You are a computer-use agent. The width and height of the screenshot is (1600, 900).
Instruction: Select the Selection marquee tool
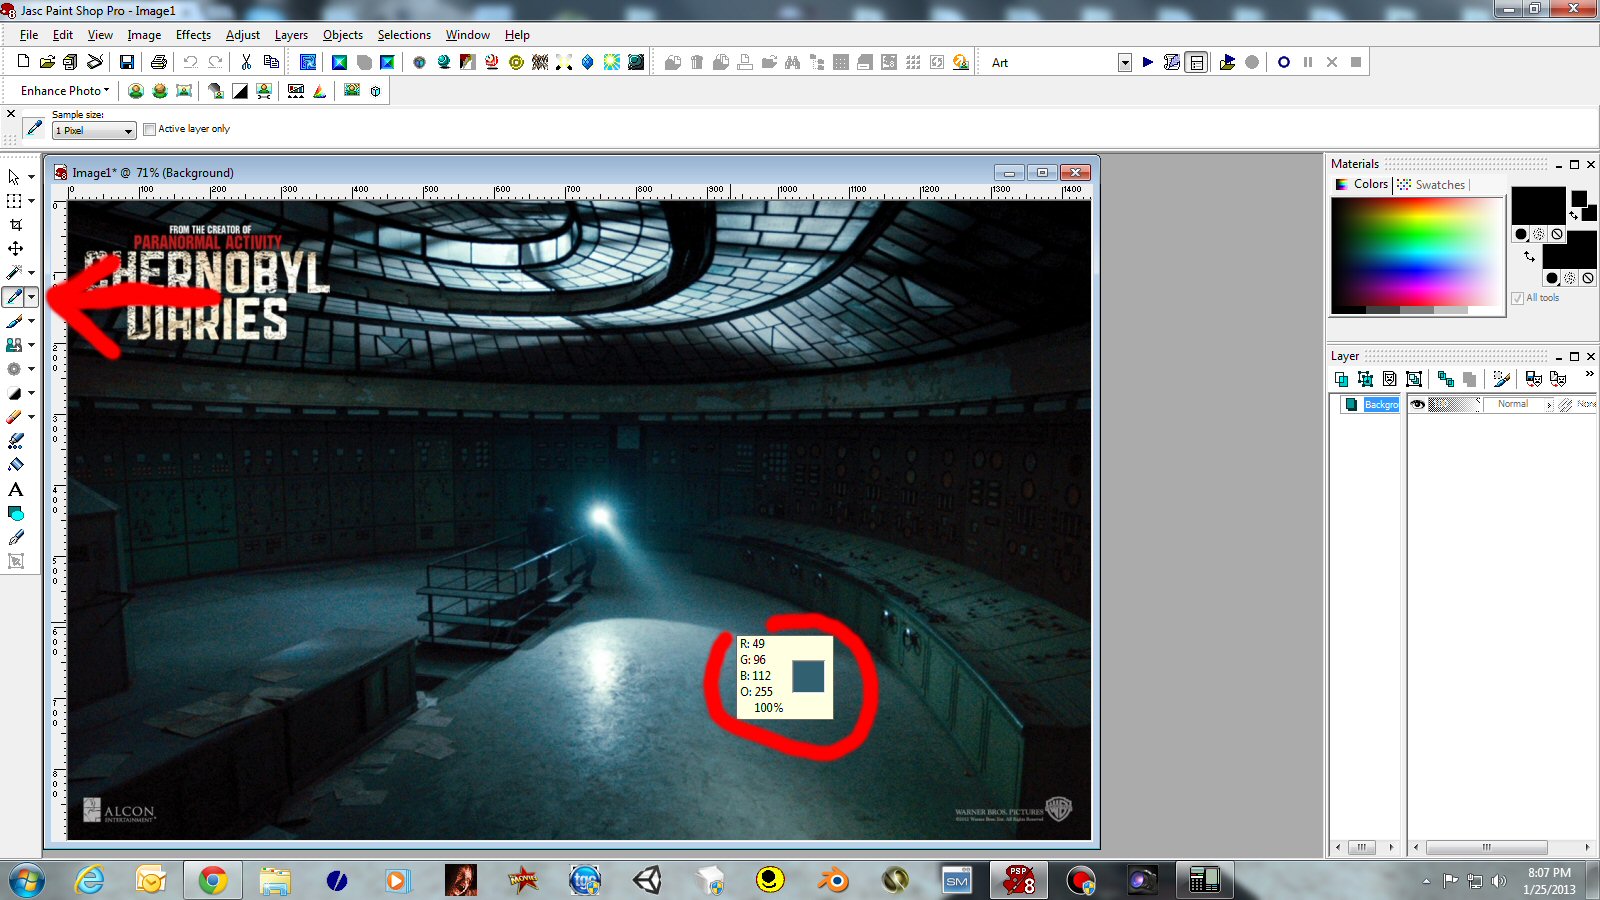point(14,201)
